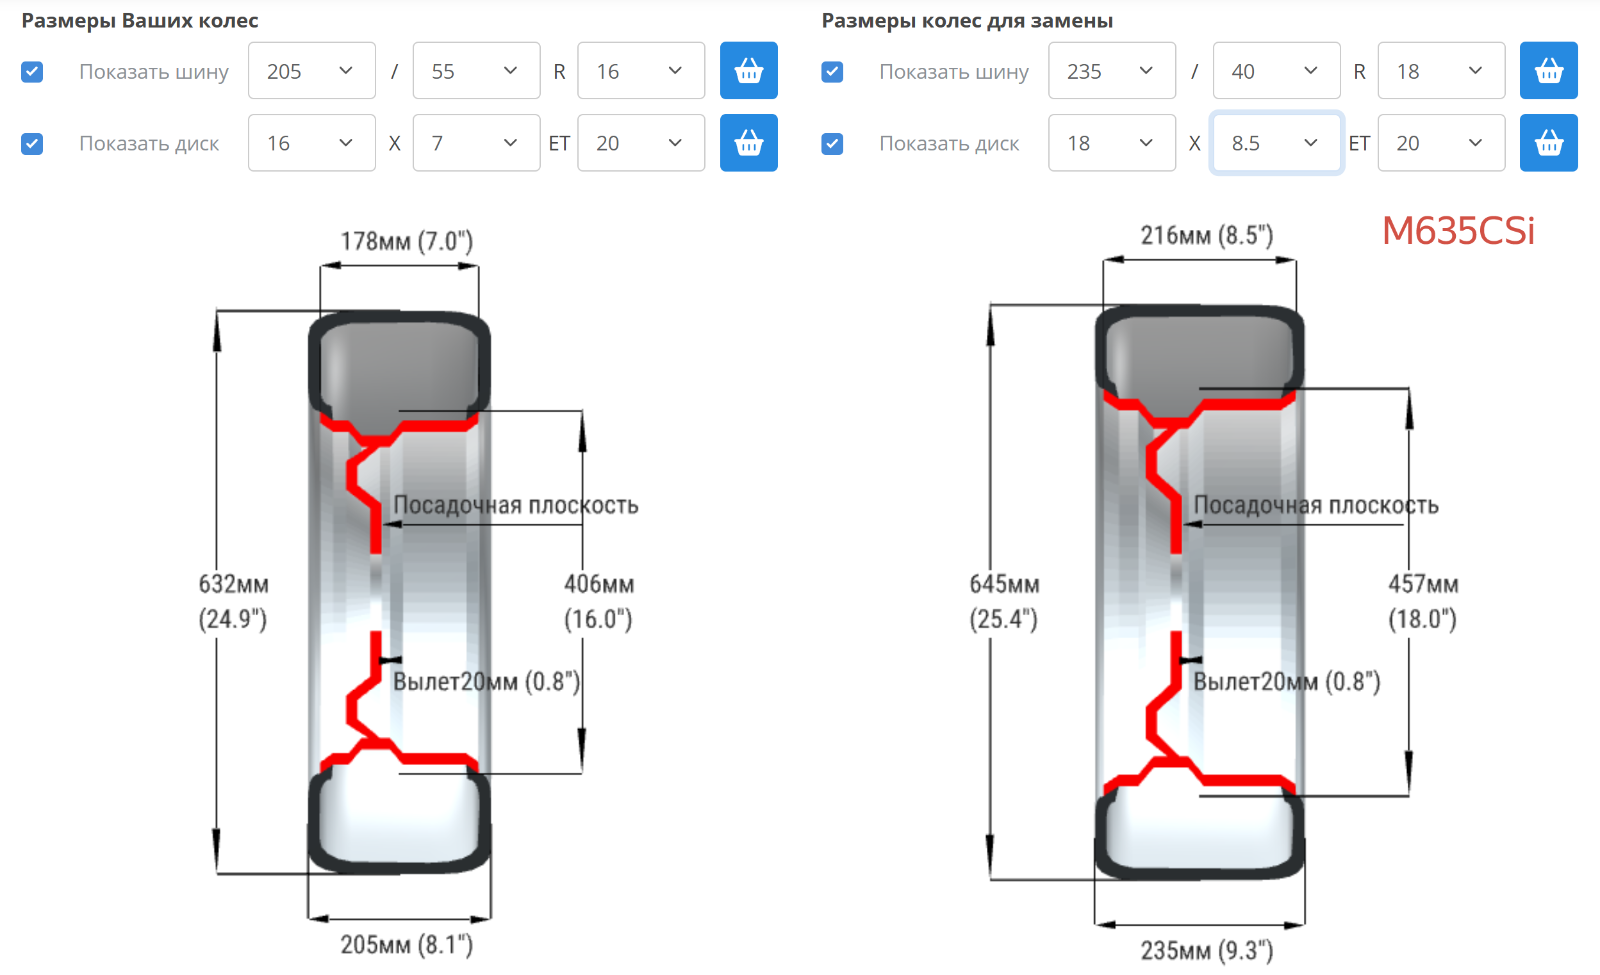Screen dimensions: 1600x975
Task: Expand current tire R16 diameter dropdown
Action: (x=641, y=71)
